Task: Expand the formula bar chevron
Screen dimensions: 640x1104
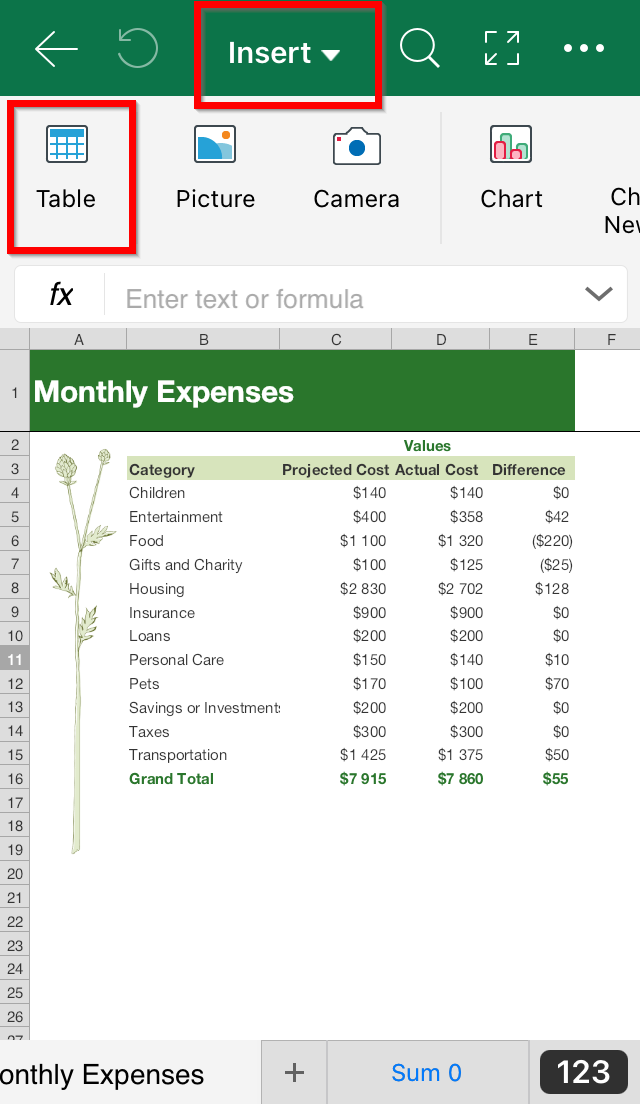Action: (598, 294)
